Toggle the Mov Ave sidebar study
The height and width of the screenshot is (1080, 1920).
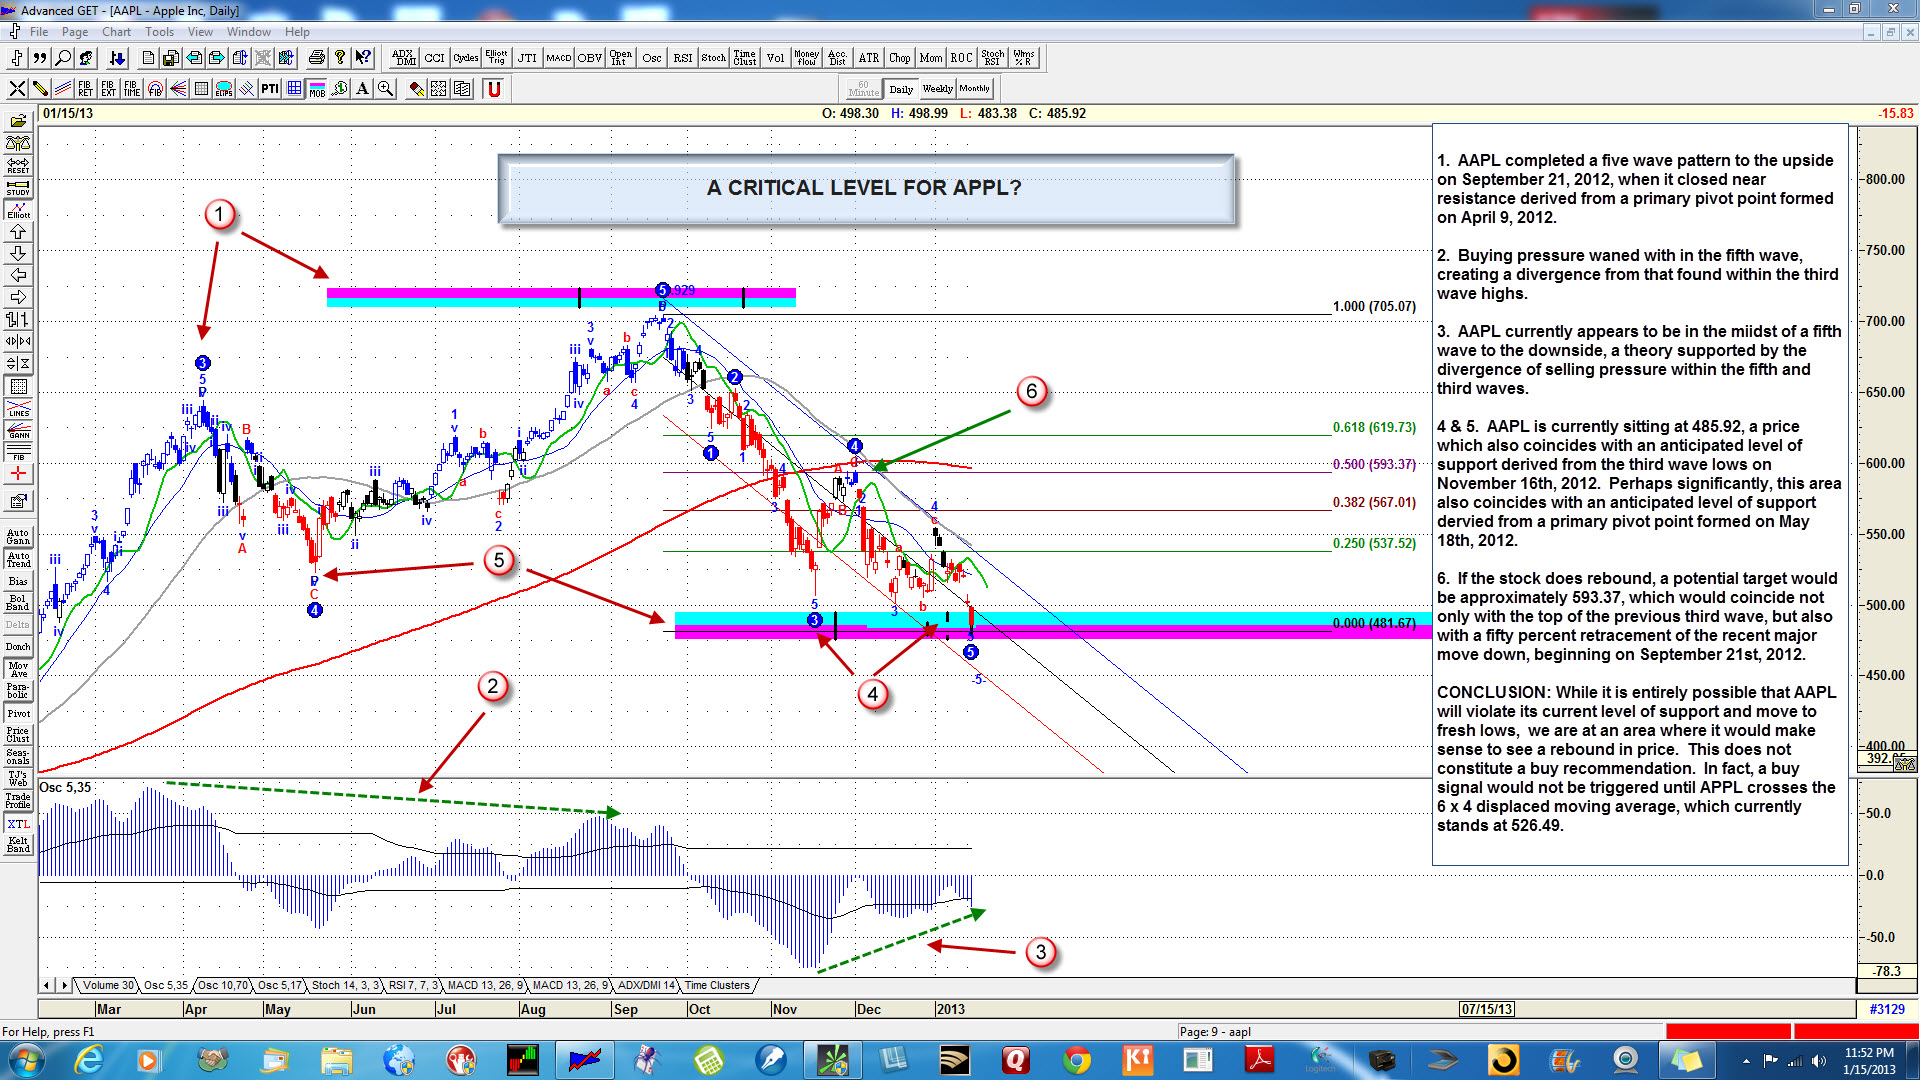point(18,669)
